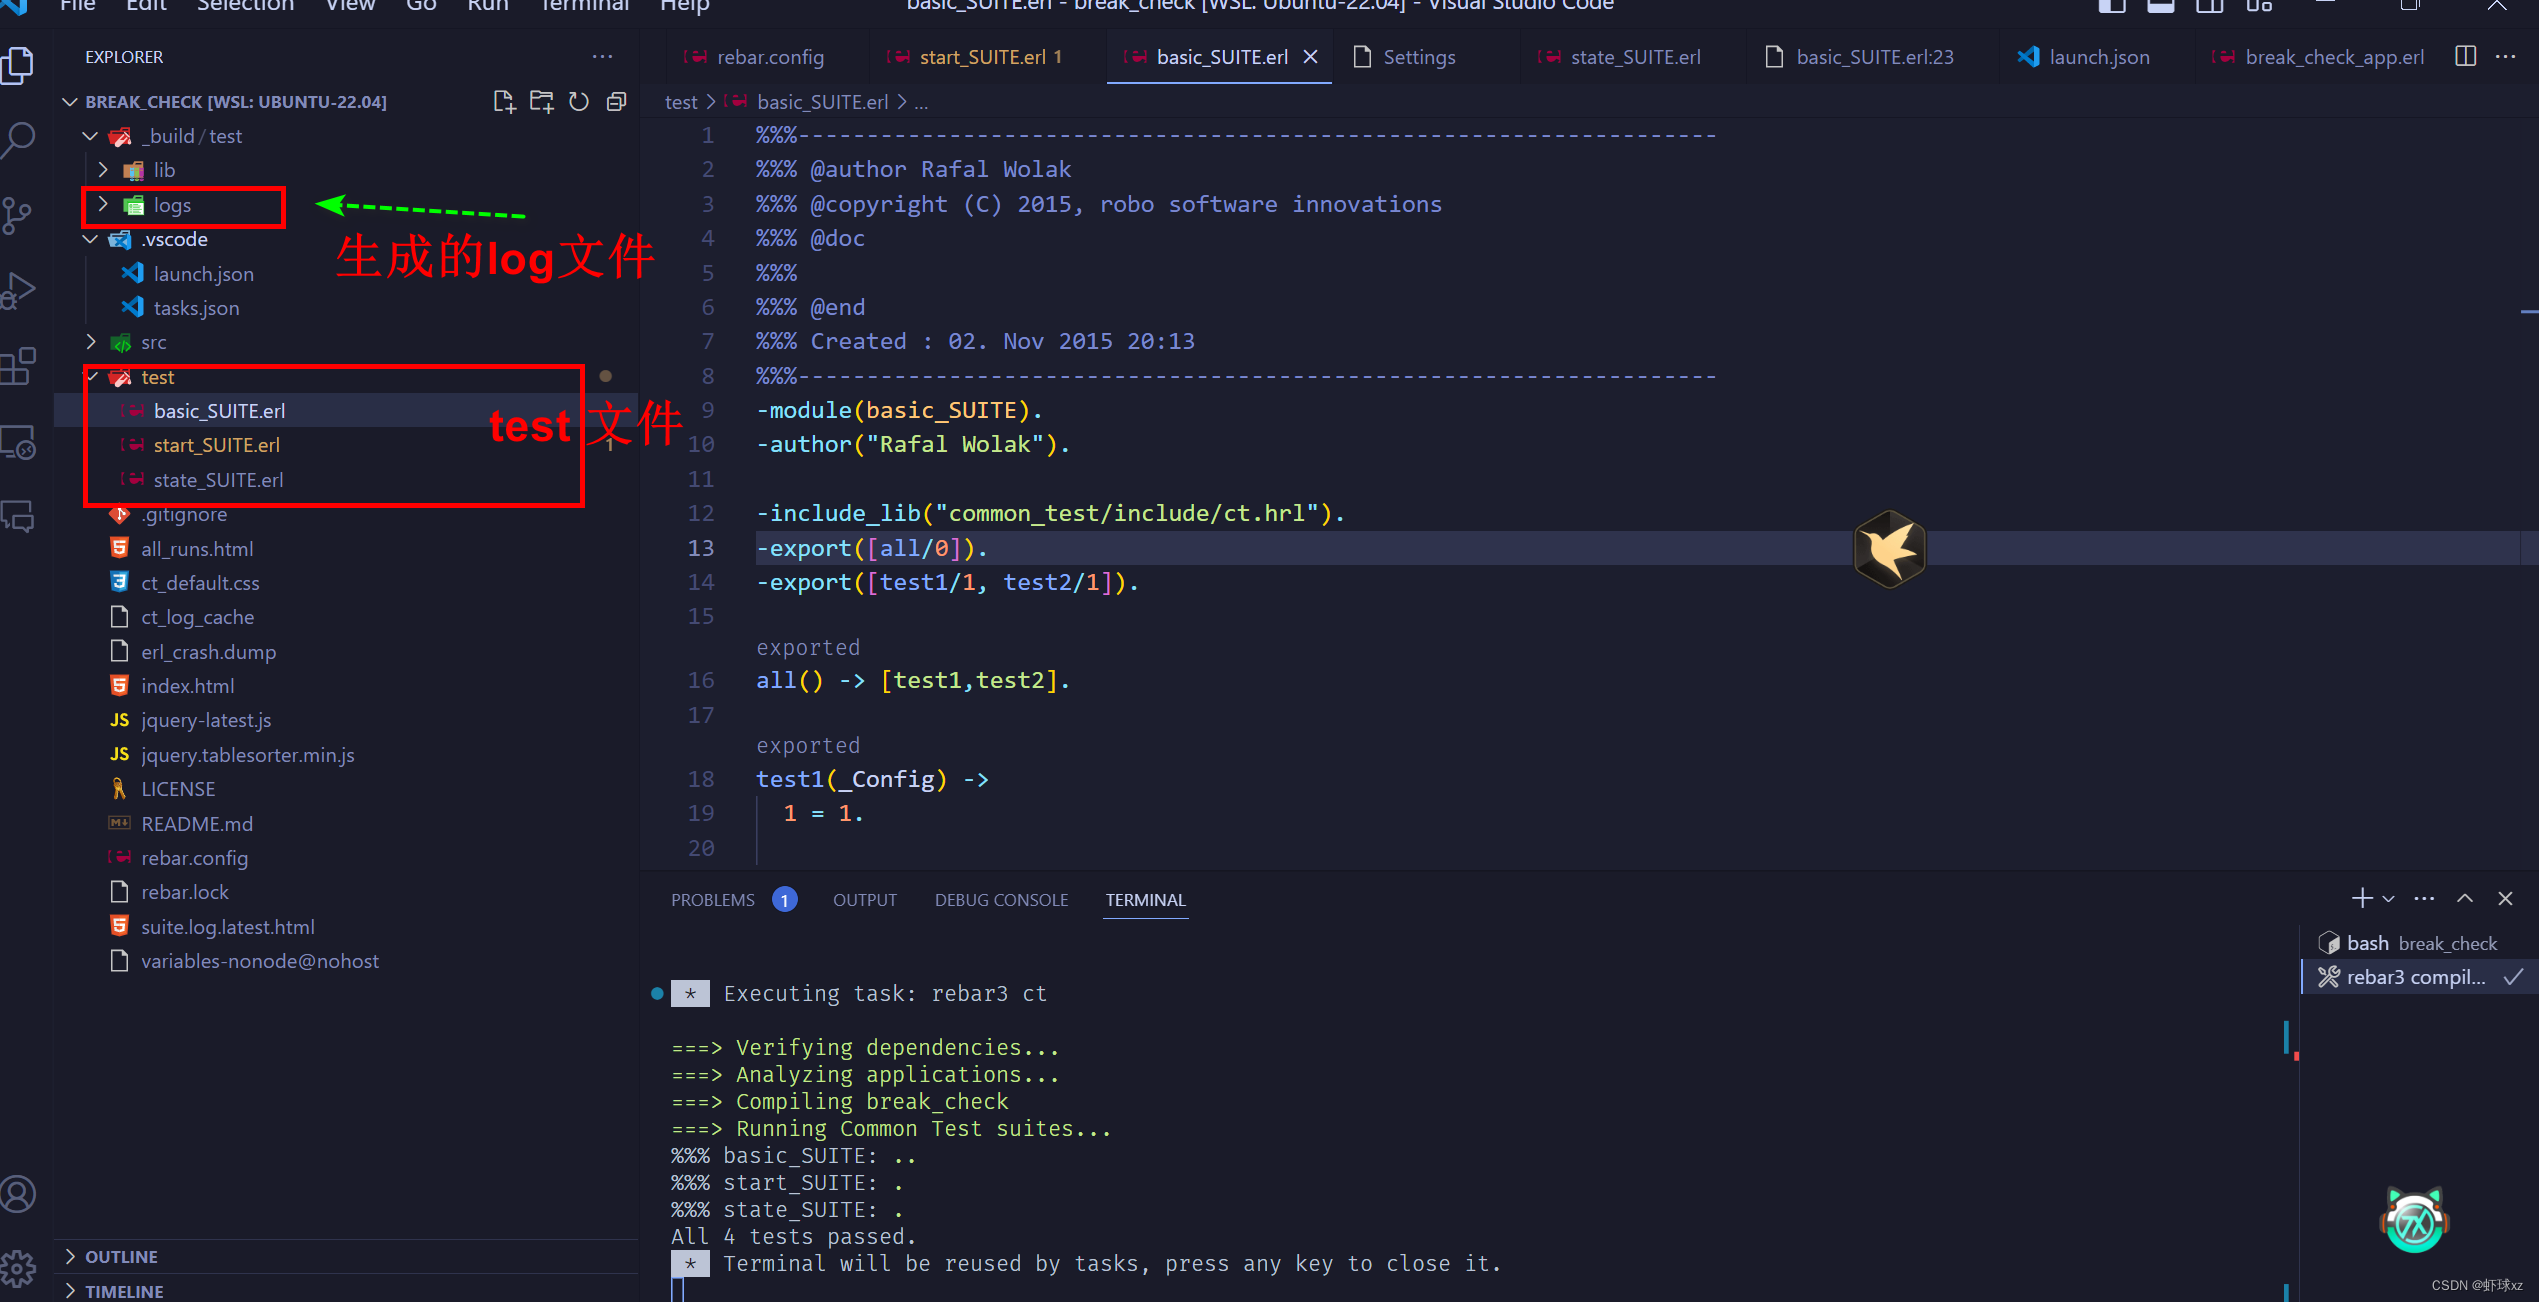Open the Extensions view icon

(19, 366)
